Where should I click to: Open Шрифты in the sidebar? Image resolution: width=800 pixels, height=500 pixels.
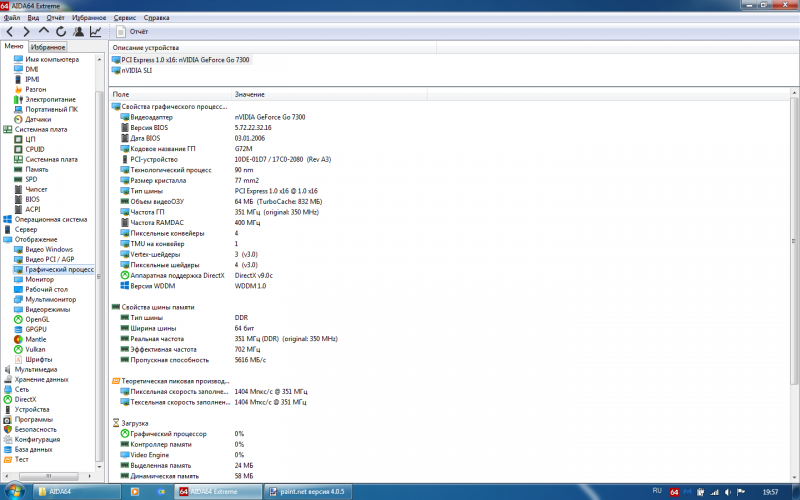point(39,359)
